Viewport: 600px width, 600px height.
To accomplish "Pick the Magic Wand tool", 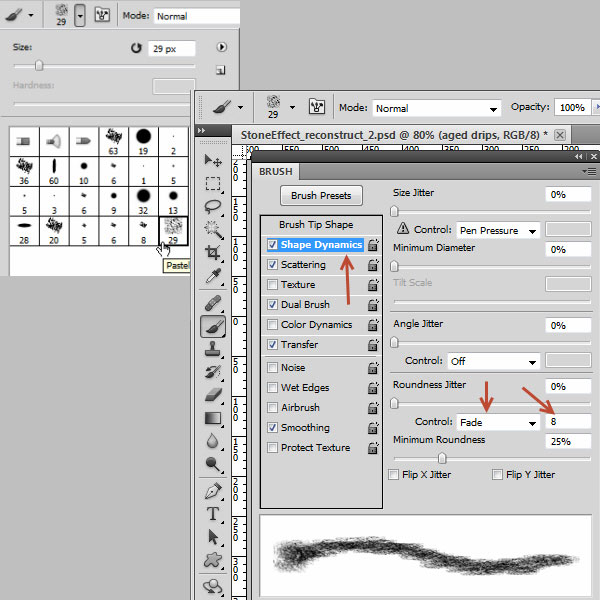I will tap(213, 230).
